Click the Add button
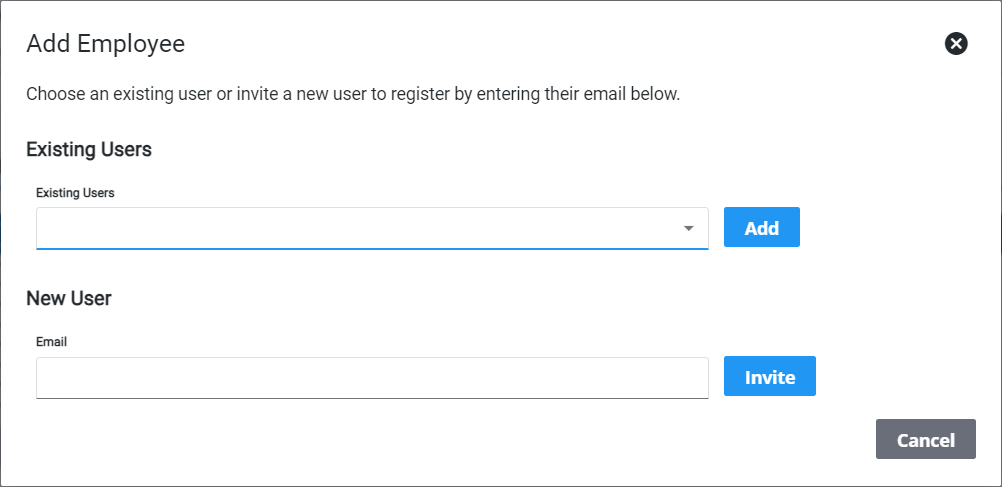This screenshot has height=487, width=1002. (761, 228)
